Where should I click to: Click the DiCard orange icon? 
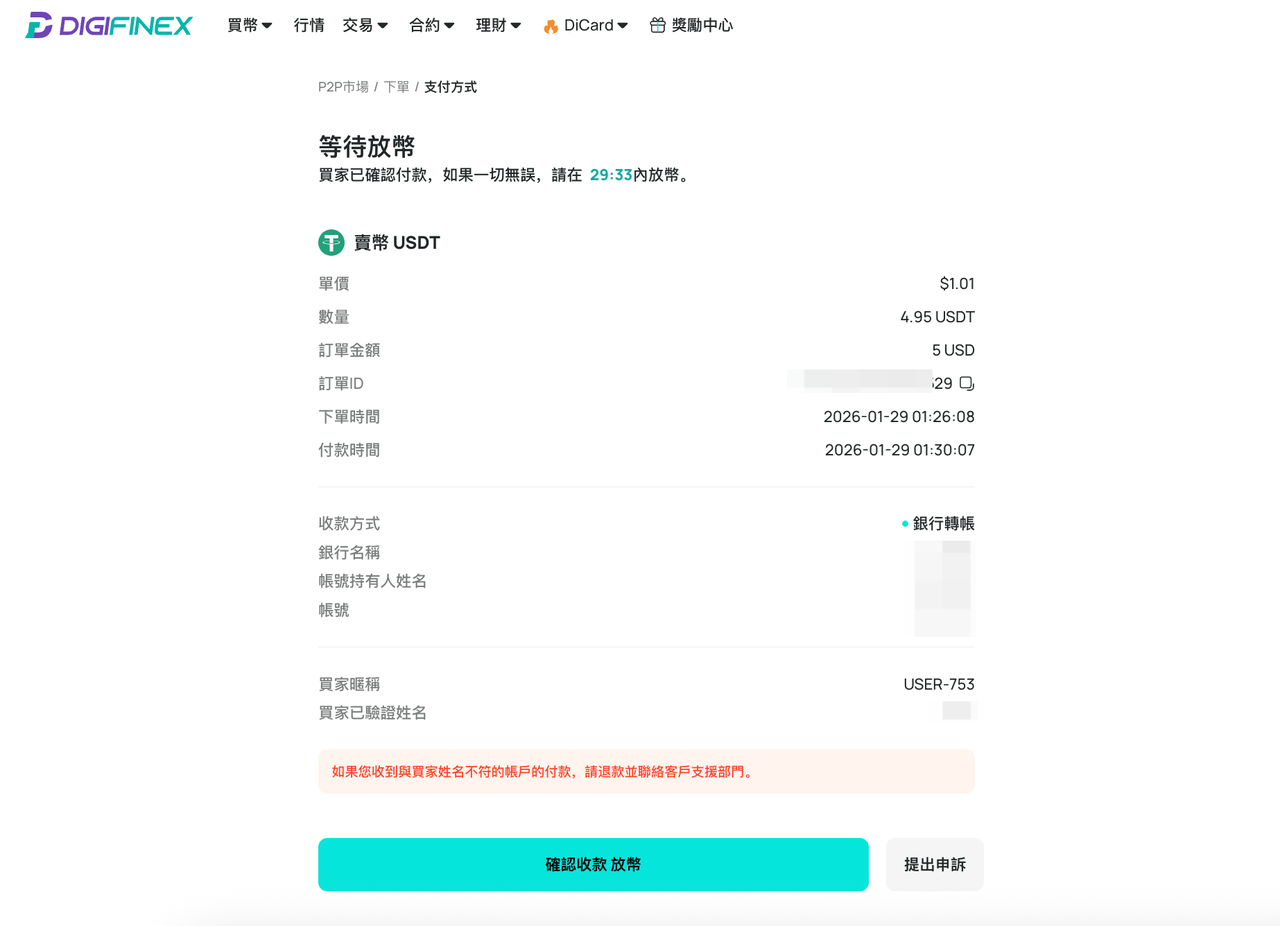(551, 26)
